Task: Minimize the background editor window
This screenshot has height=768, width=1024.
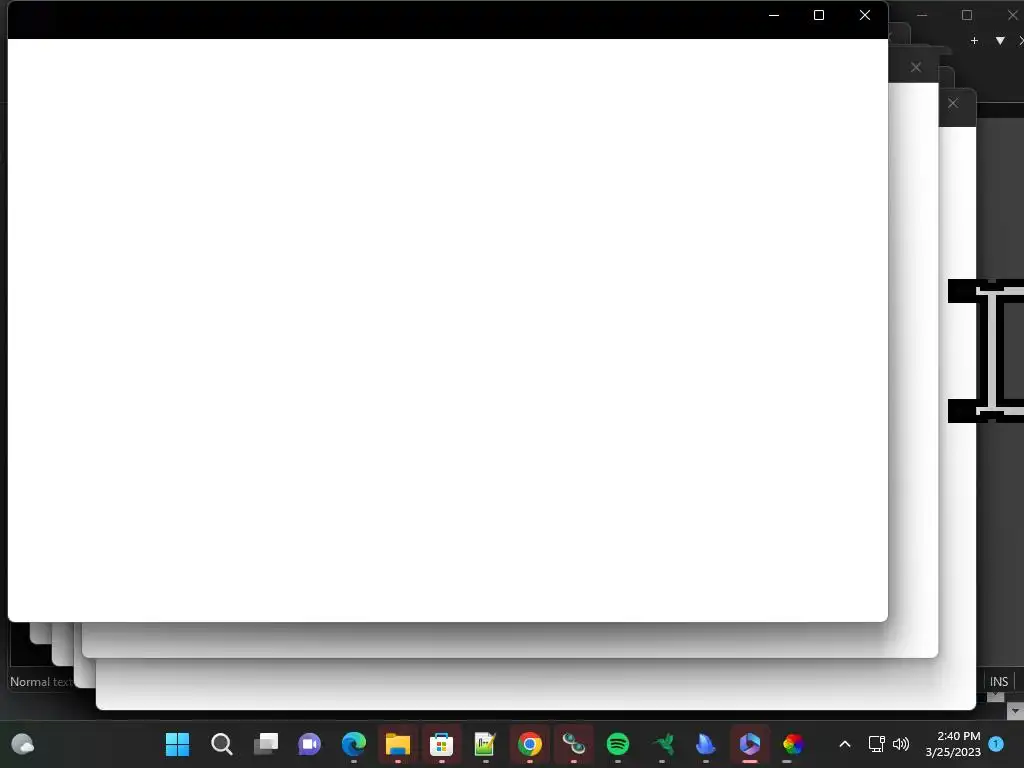Action: click(921, 15)
